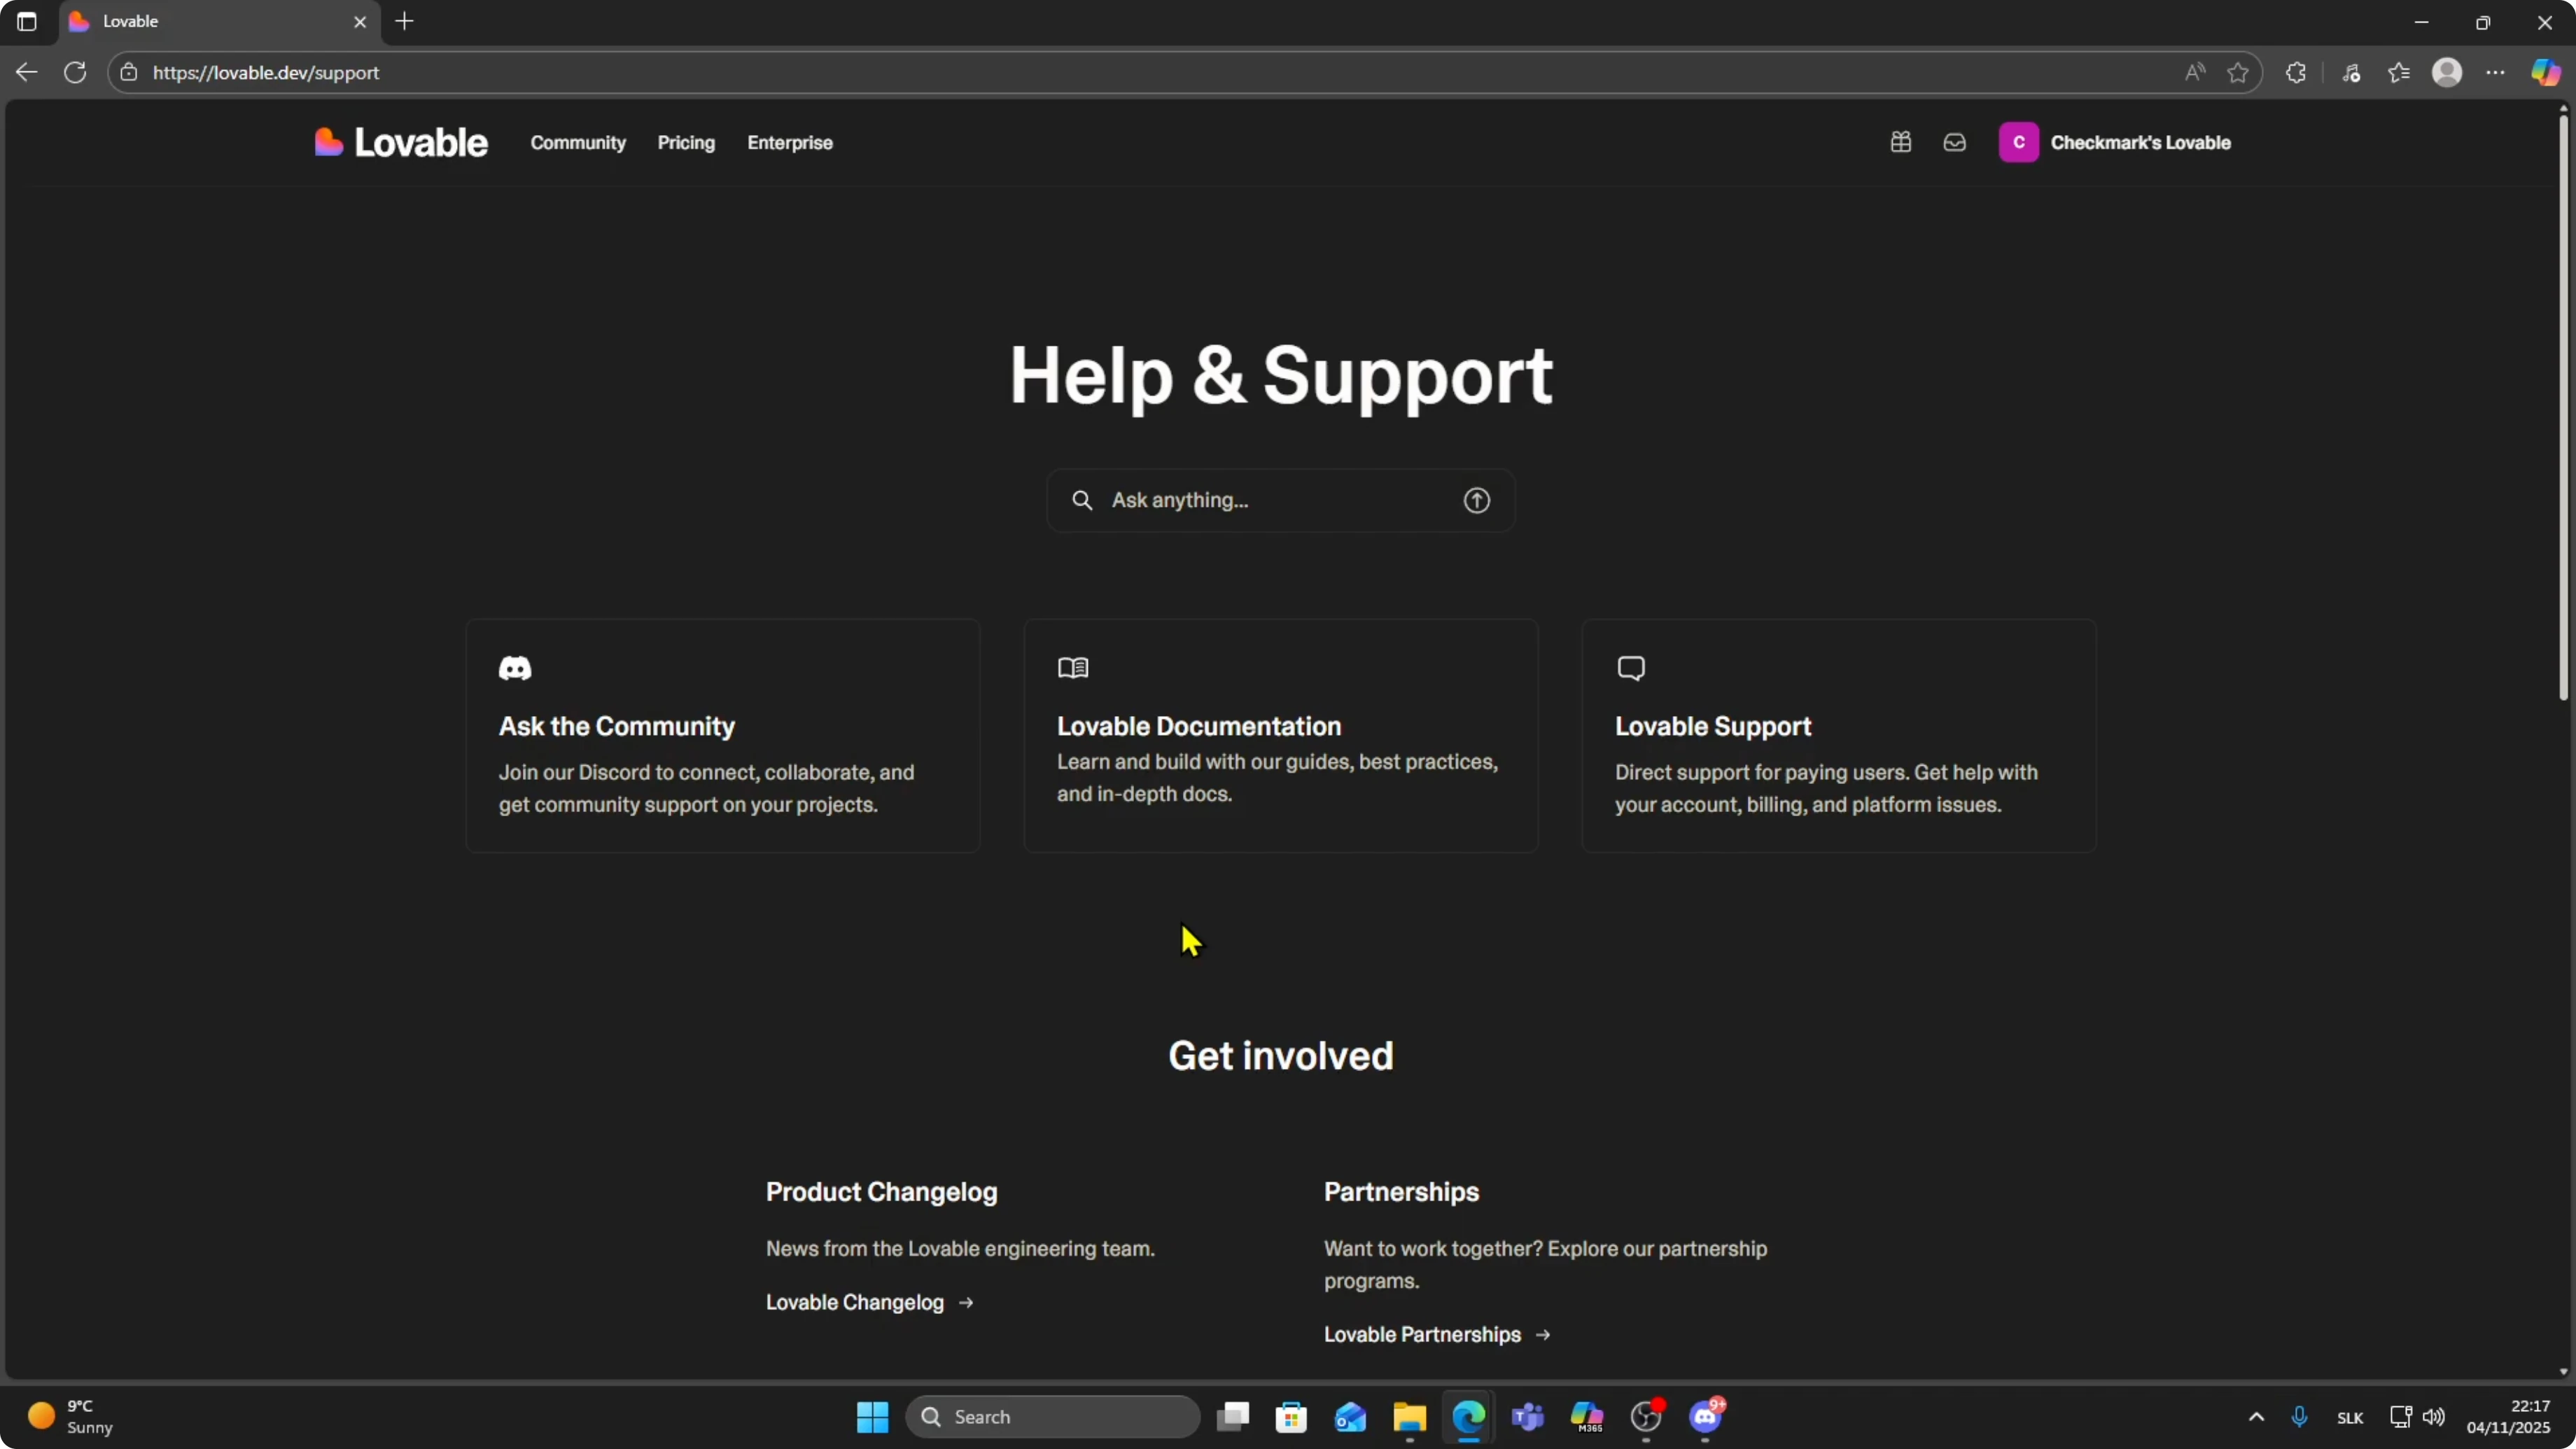Click the Product Changelog heading
2576x1449 pixels.
tap(881, 1192)
